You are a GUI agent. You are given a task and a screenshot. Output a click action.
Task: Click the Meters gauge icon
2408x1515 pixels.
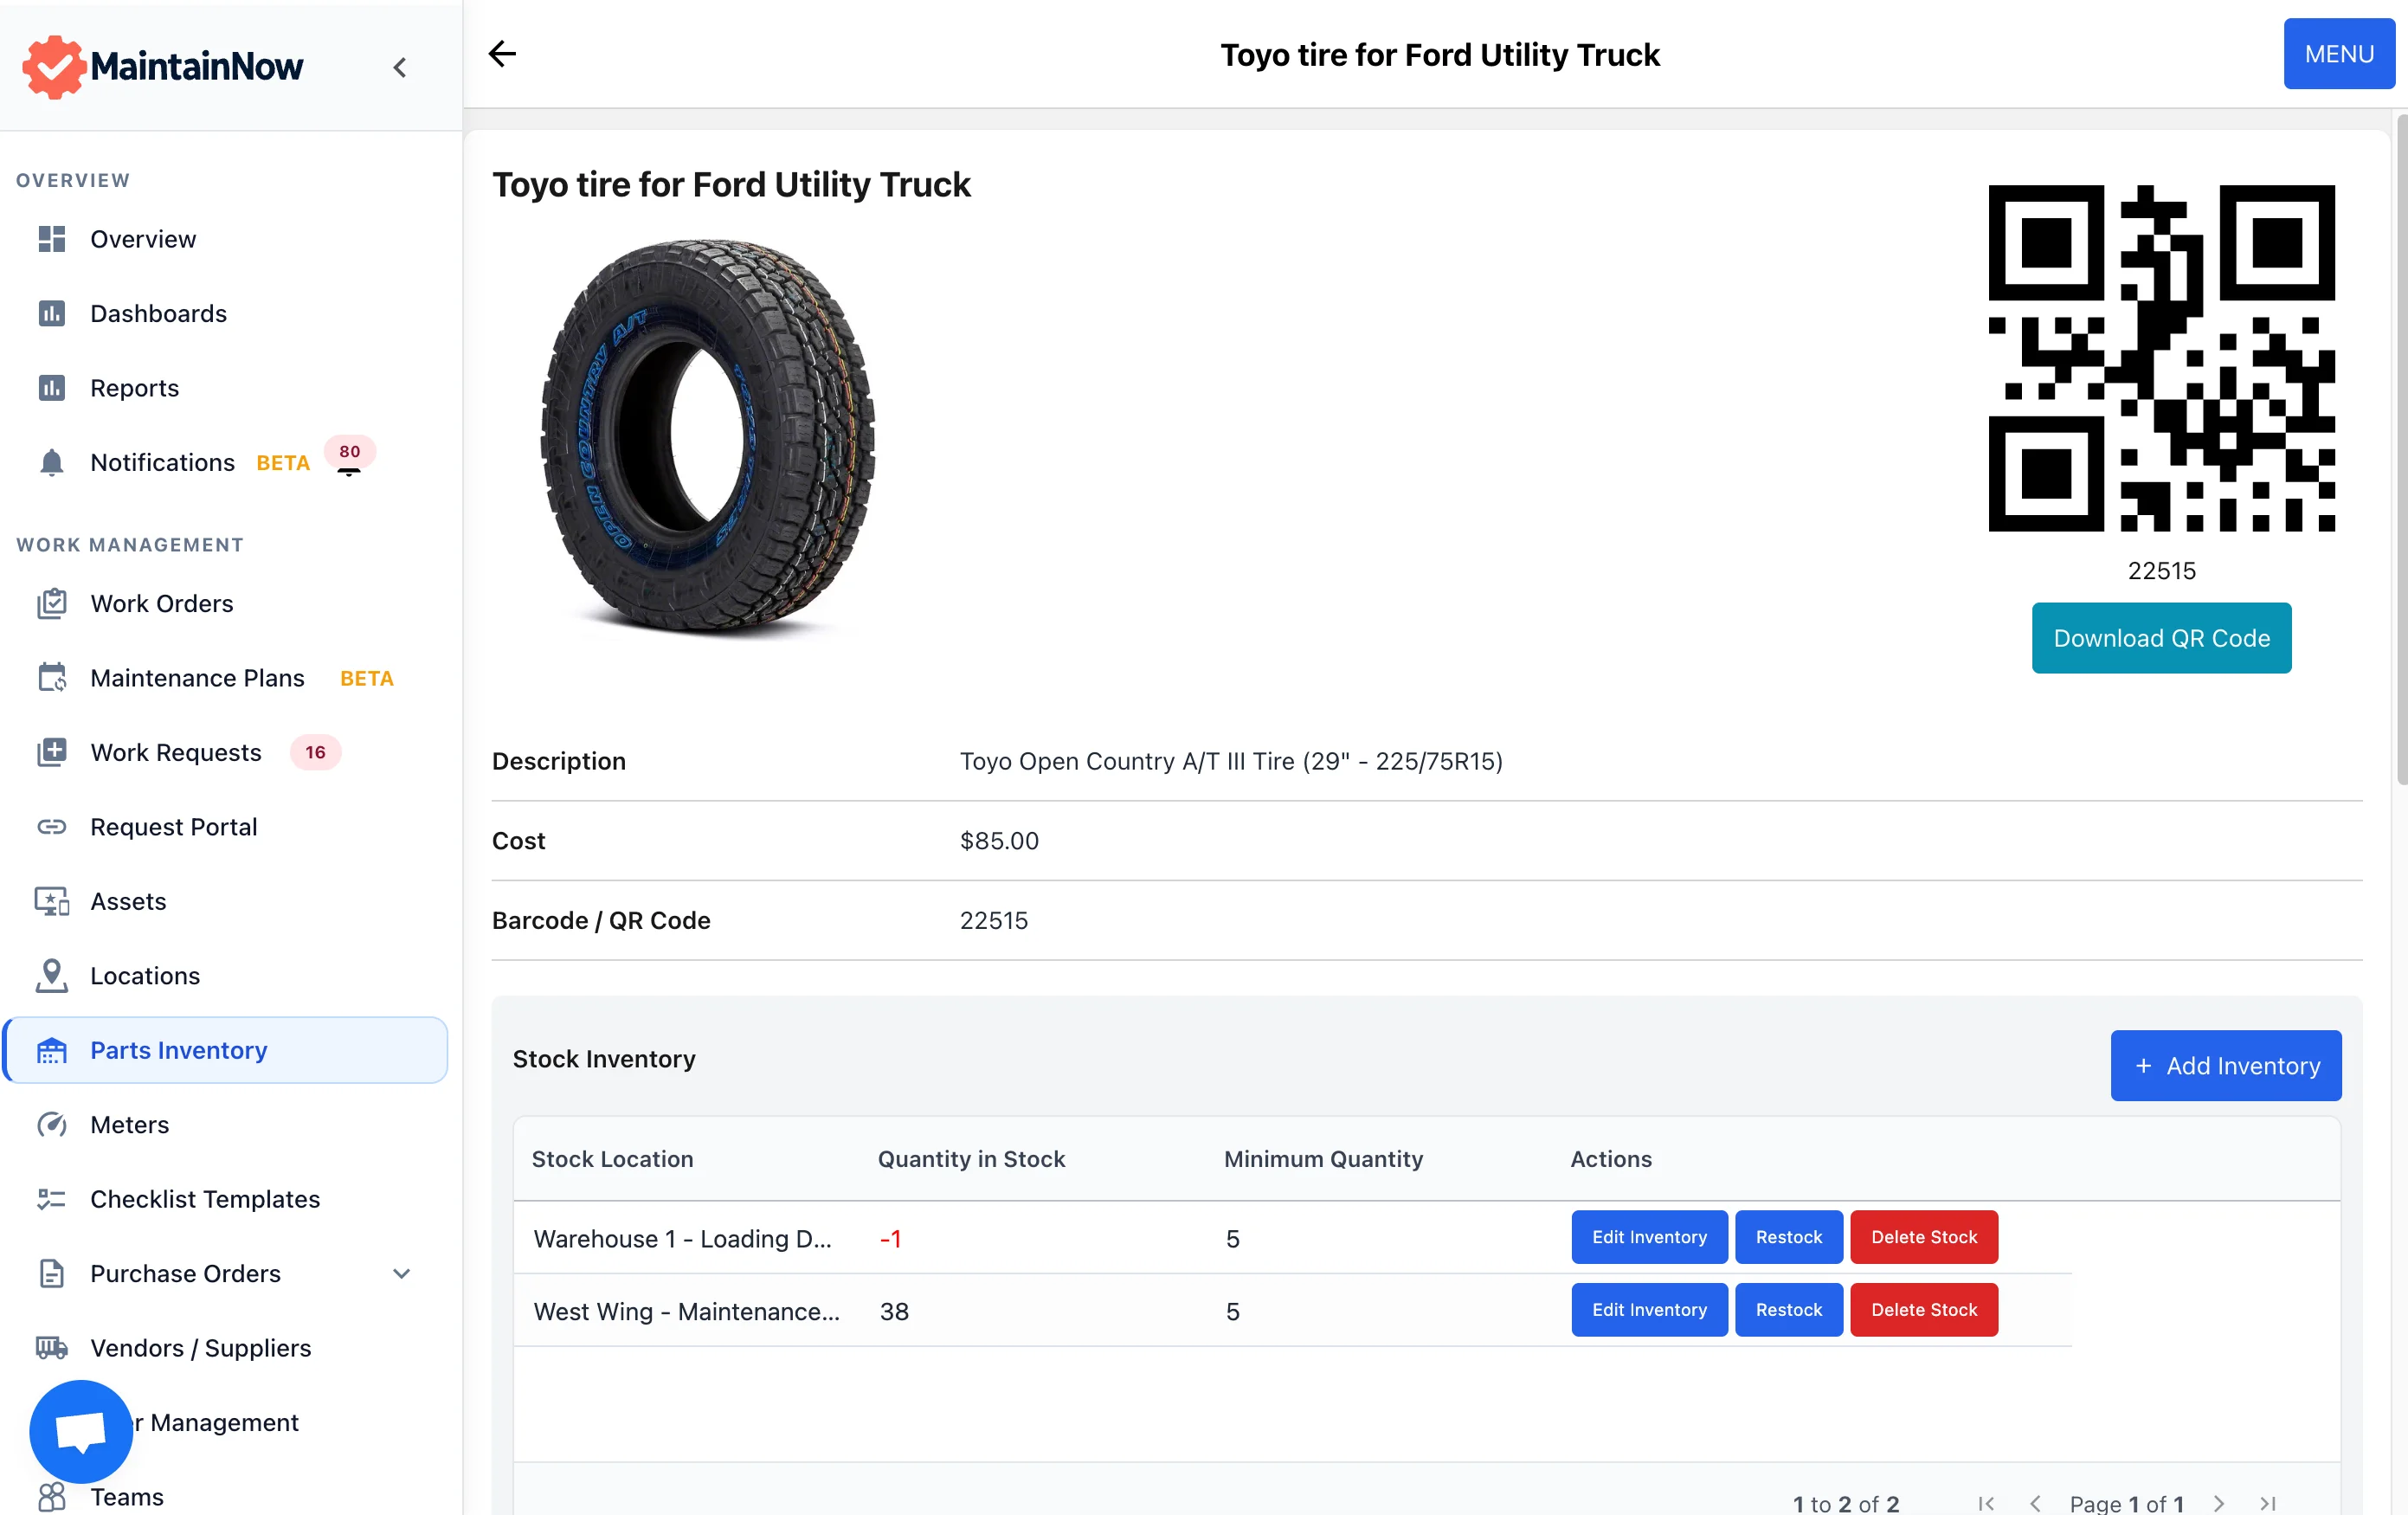[51, 1124]
